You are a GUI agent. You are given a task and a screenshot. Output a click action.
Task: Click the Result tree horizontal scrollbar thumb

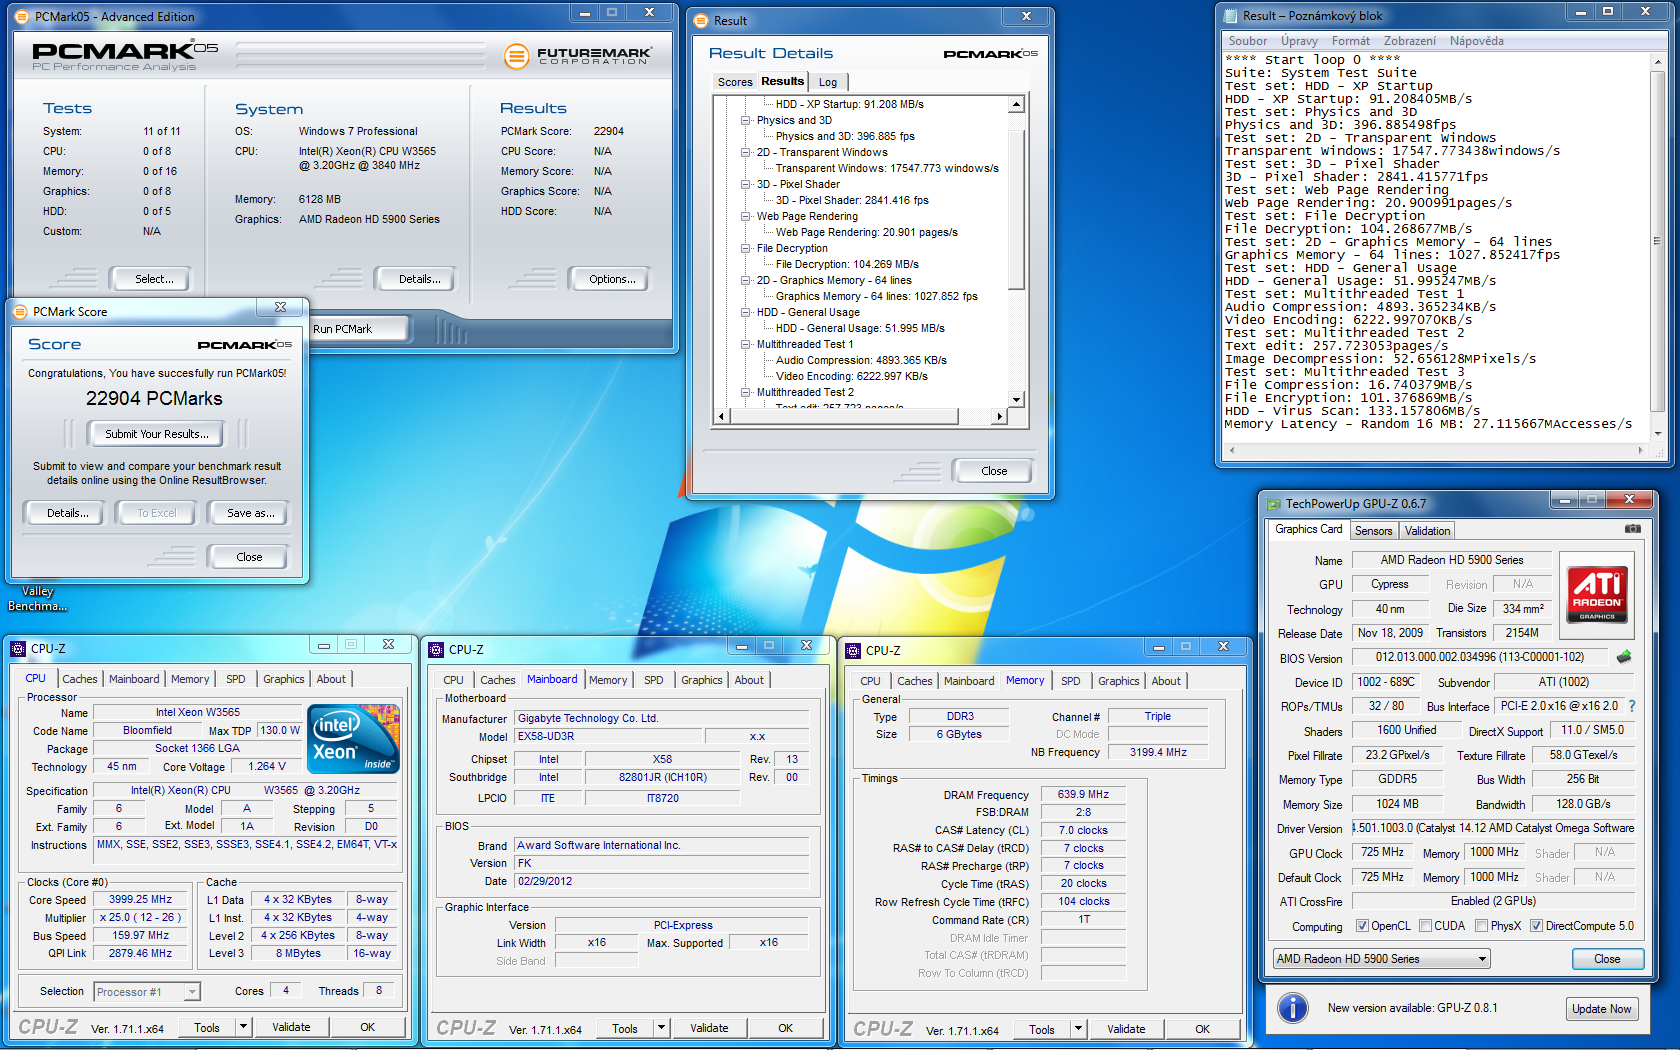[x=844, y=416]
